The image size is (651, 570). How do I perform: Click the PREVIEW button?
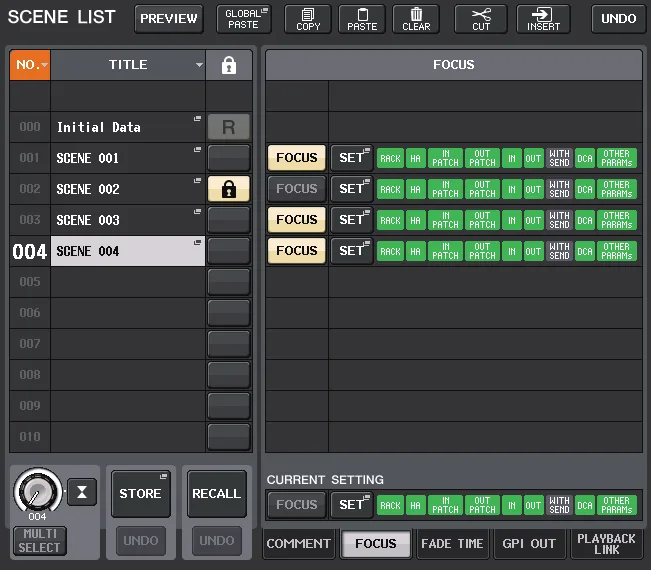coord(169,19)
